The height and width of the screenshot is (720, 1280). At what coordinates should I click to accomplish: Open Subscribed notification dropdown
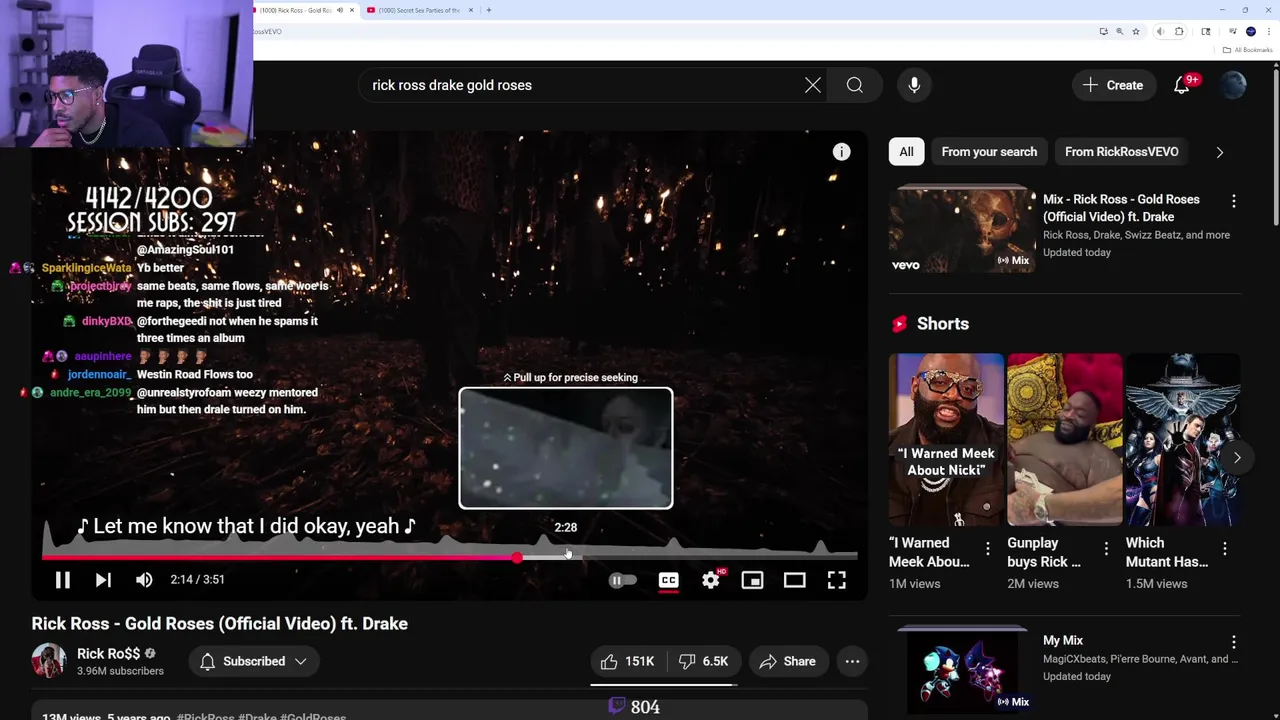tap(252, 661)
